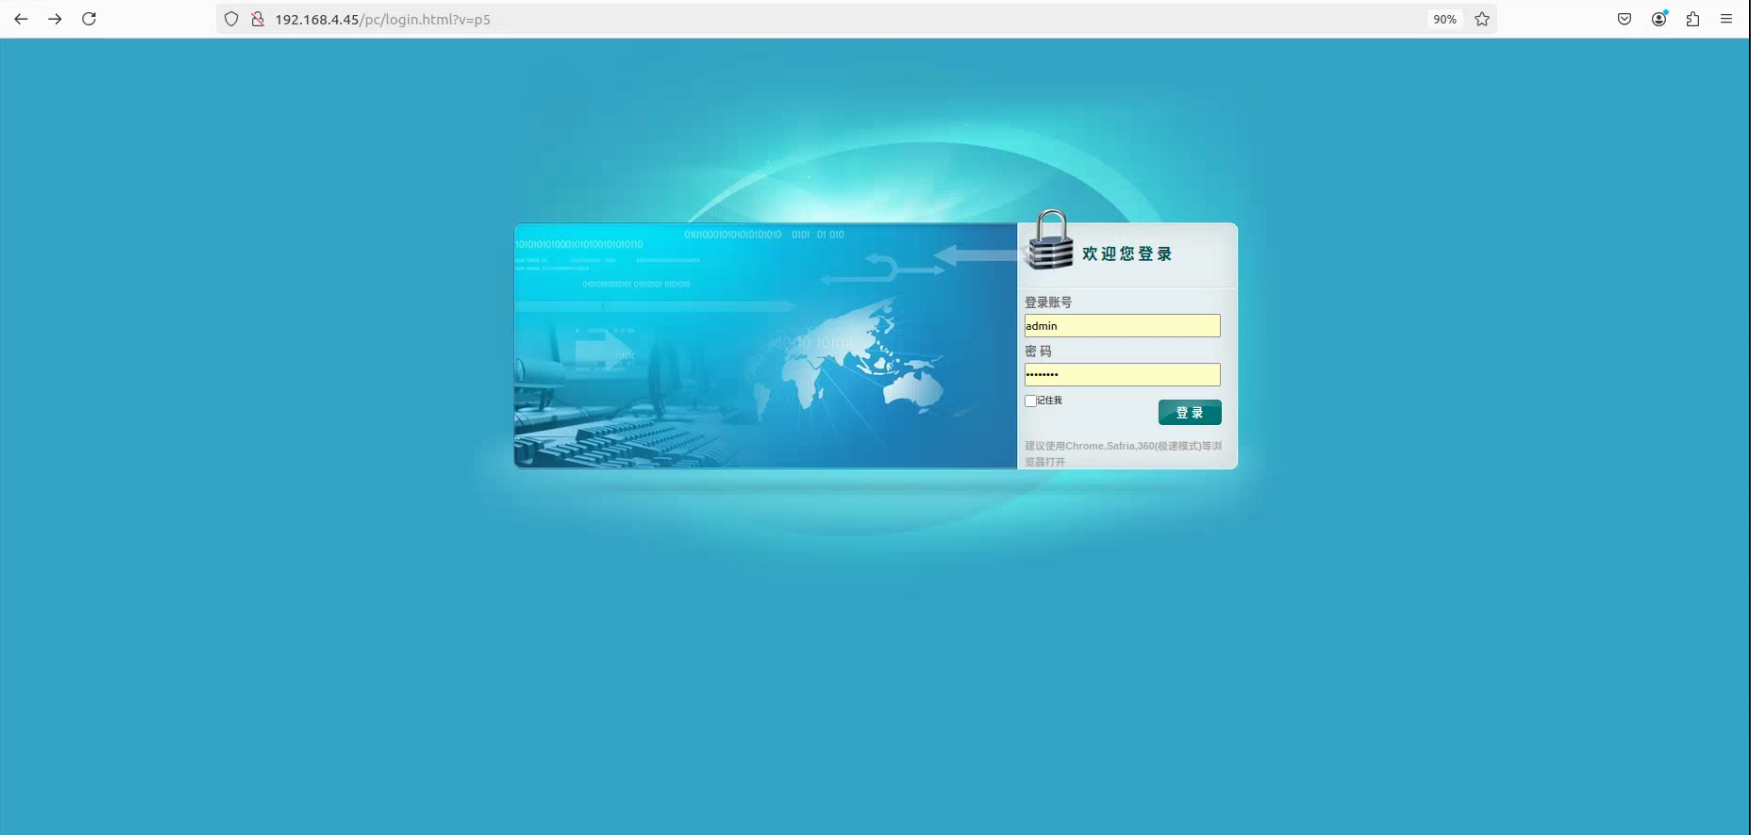Open the Pocket save icon
Image resolution: width=1751 pixels, height=835 pixels.
tap(1624, 19)
